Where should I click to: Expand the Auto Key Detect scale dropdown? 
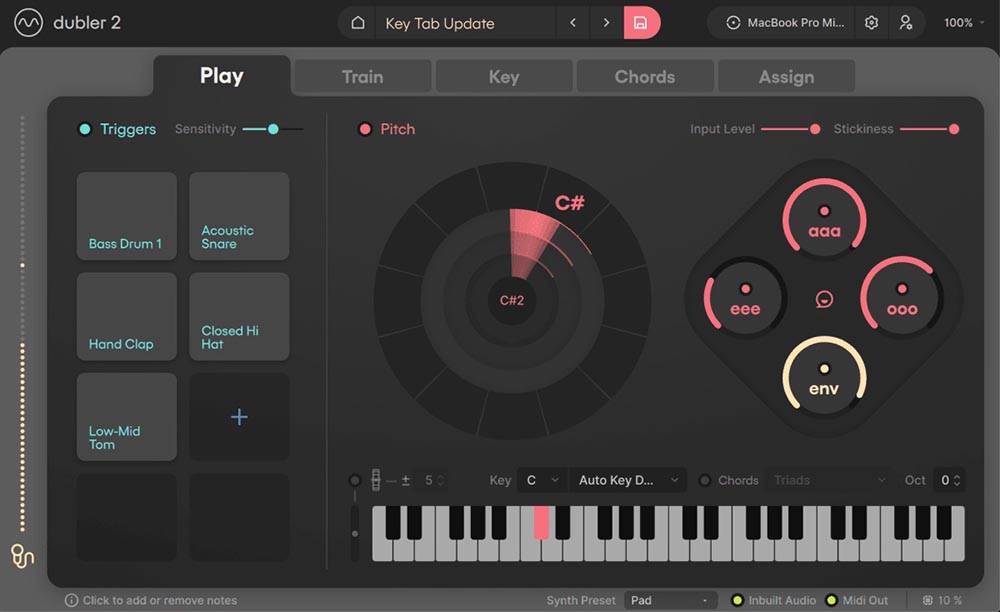628,480
